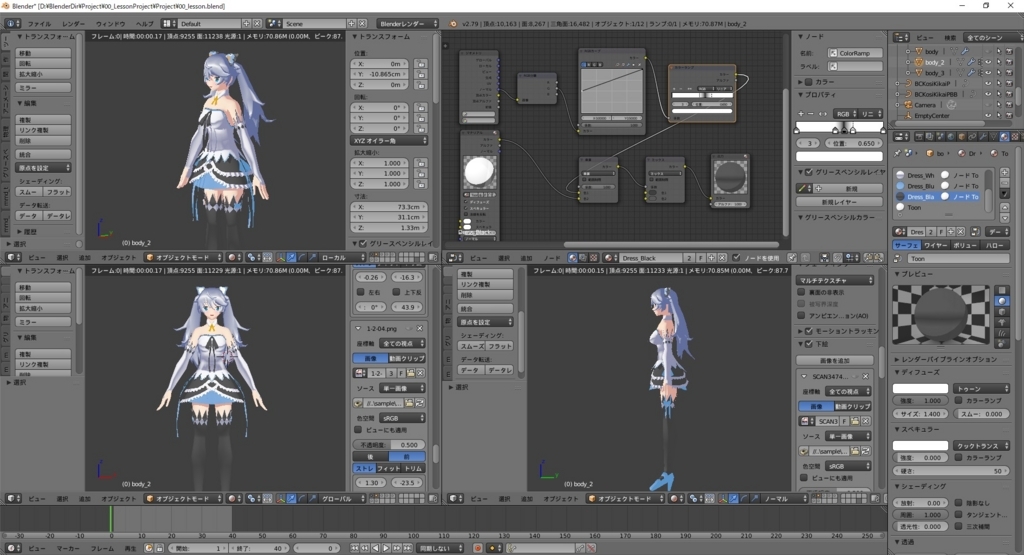Click the 画像を追加 button
The width and height of the screenshot is (1024, 555).
[x=835, y=360]
